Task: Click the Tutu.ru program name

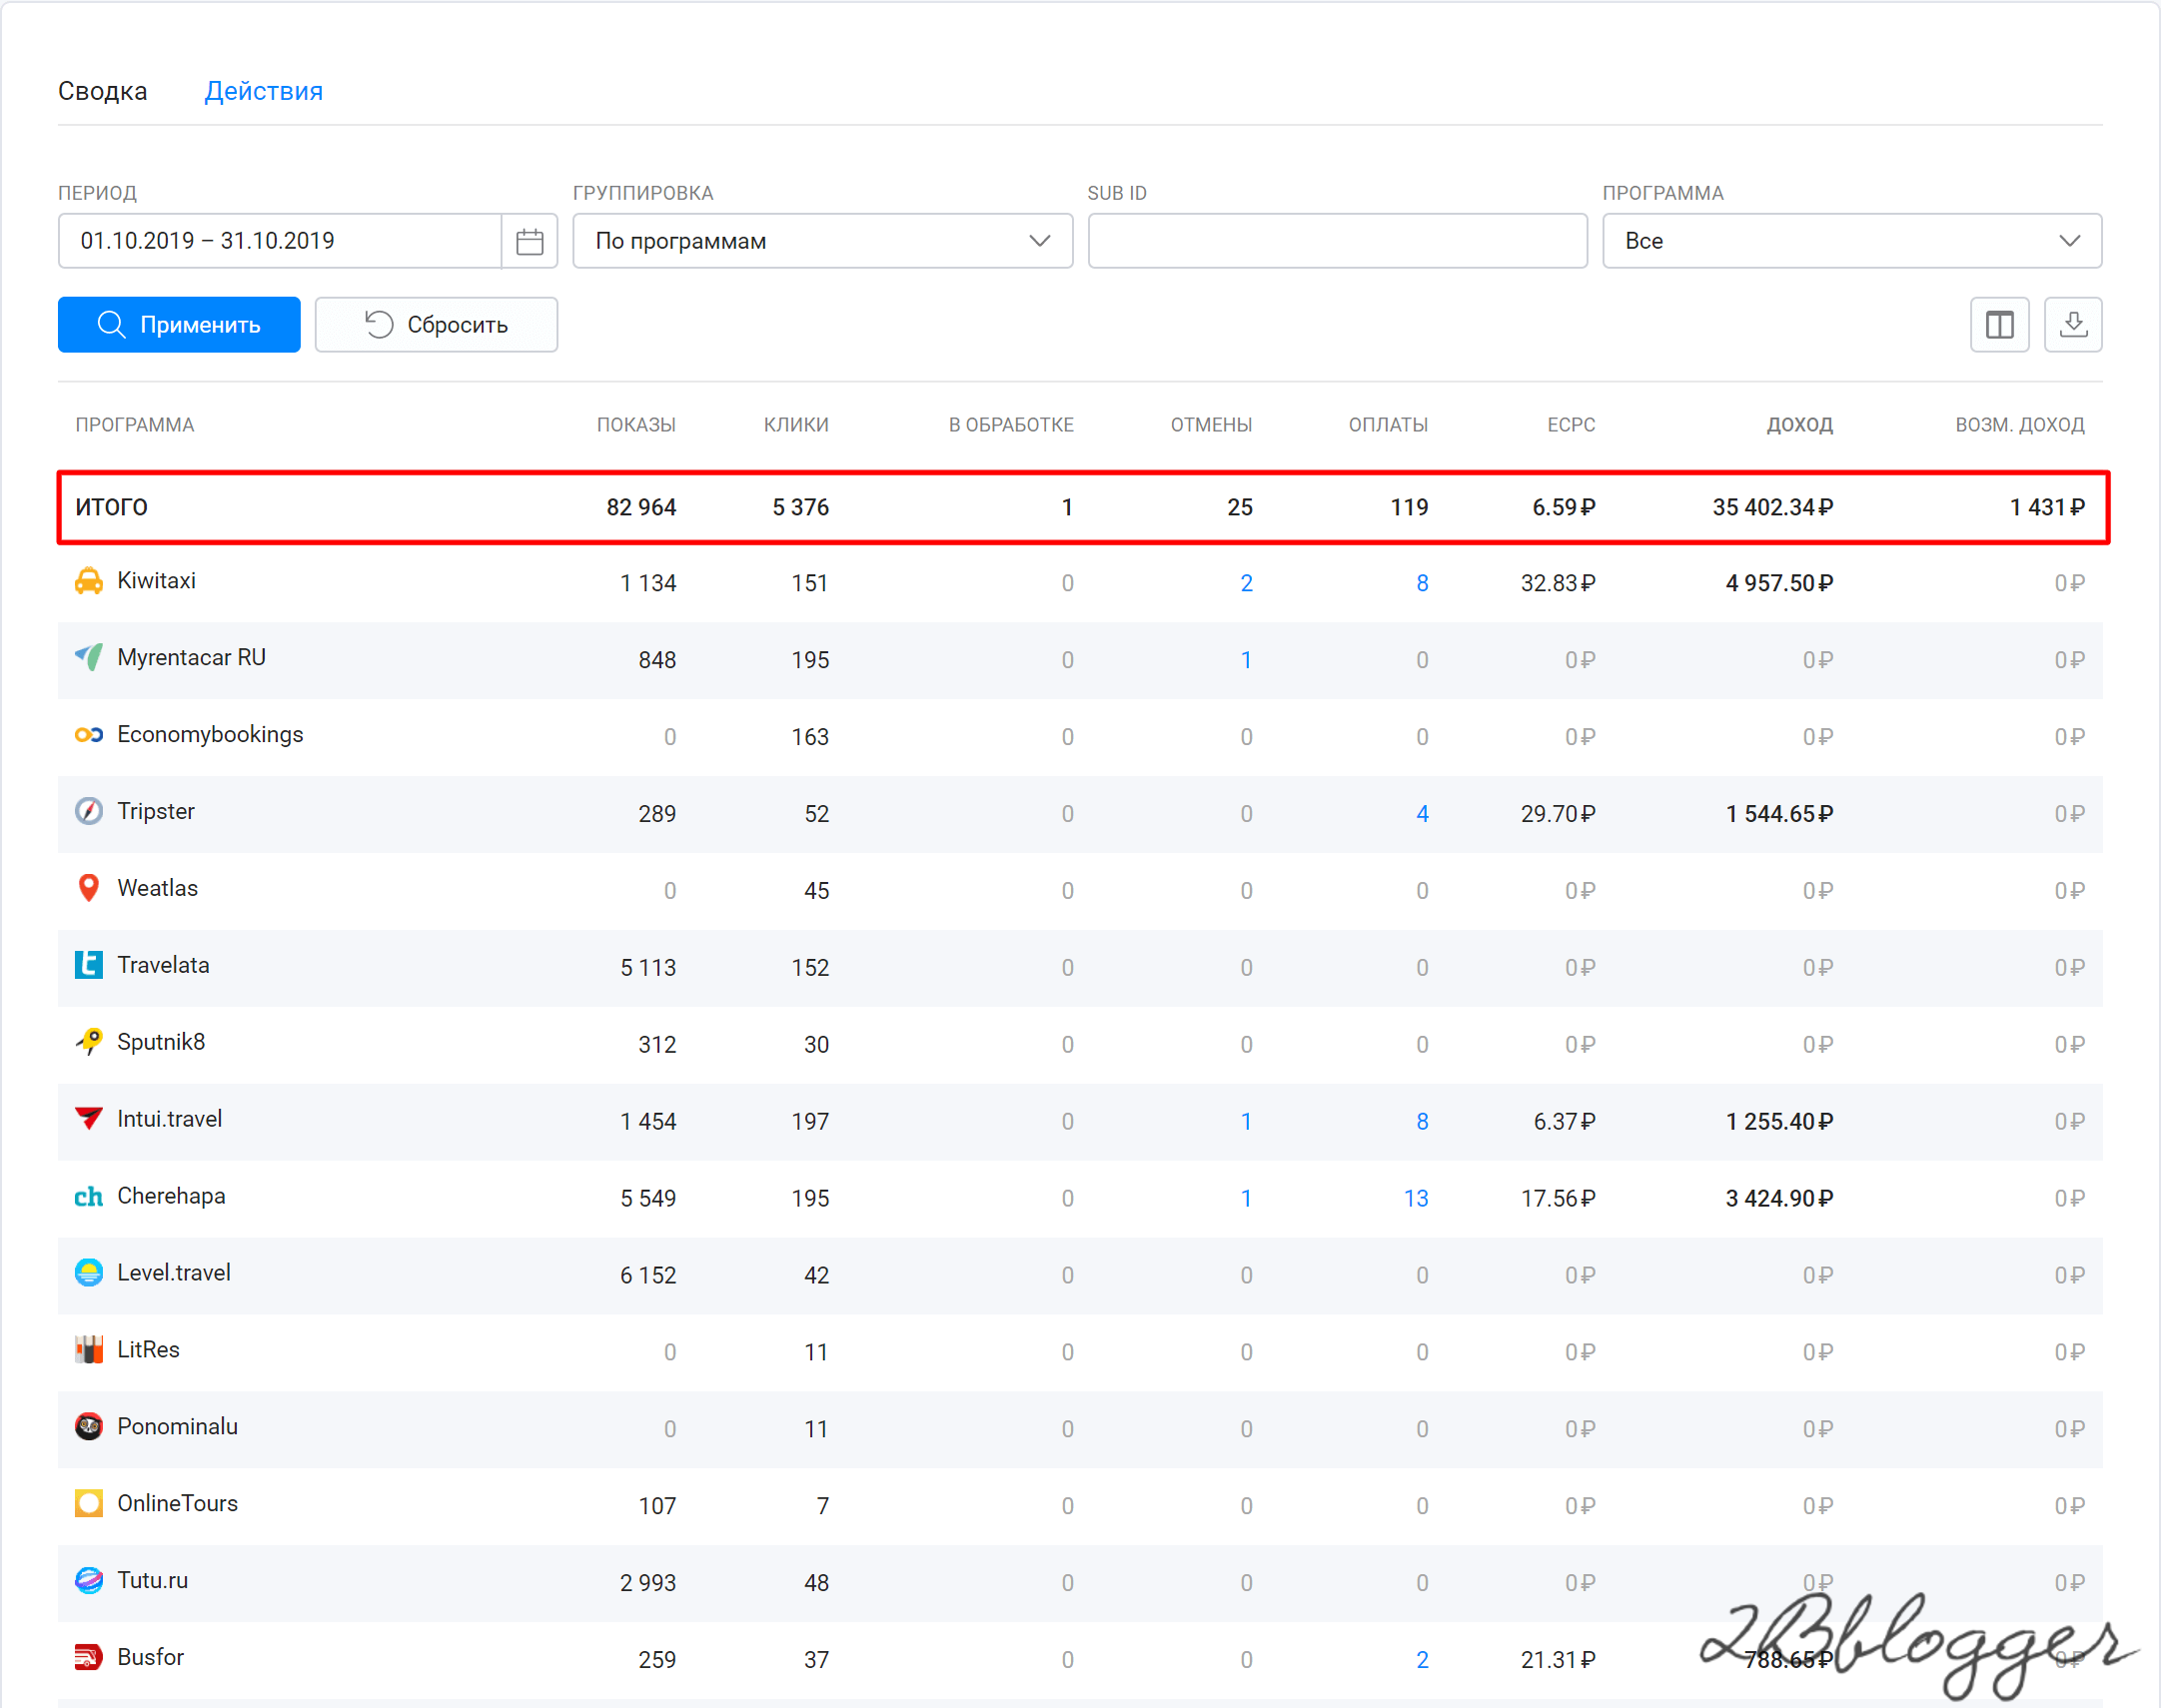Action: click(x=153, y=1581)
